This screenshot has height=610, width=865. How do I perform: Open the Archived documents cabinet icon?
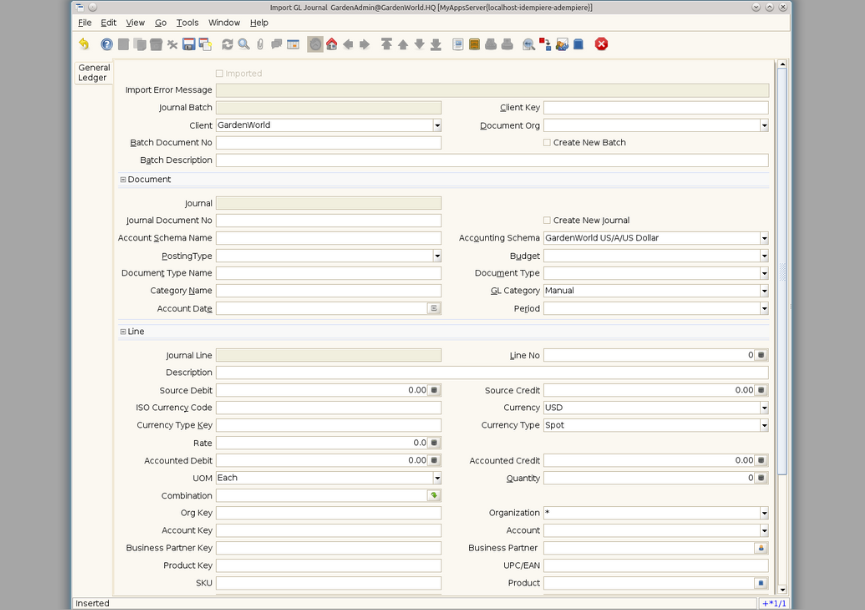point(474,44)
